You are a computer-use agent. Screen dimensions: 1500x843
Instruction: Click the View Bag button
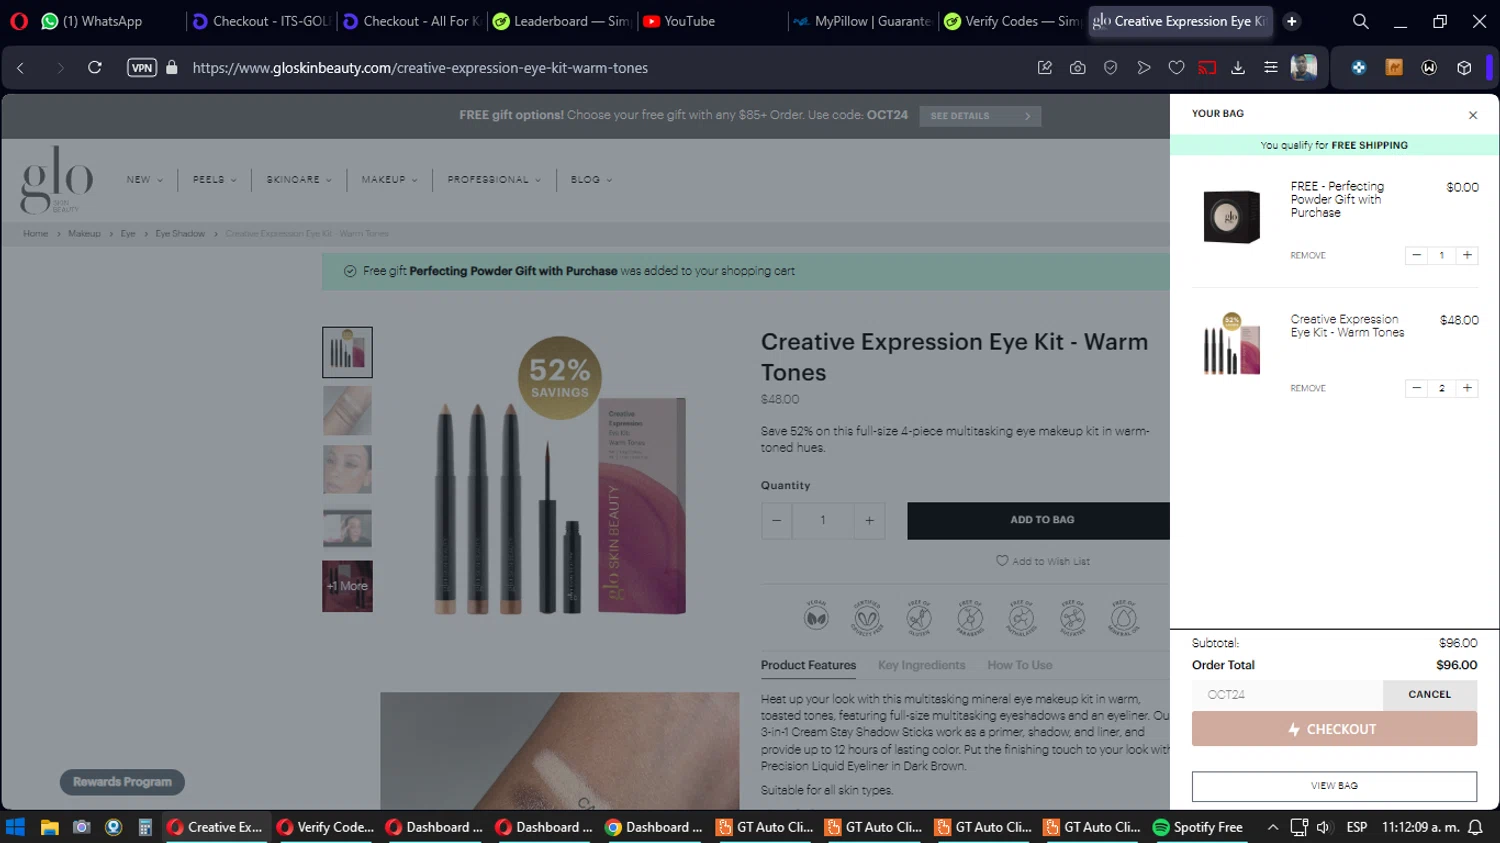tap(1334, 786)
